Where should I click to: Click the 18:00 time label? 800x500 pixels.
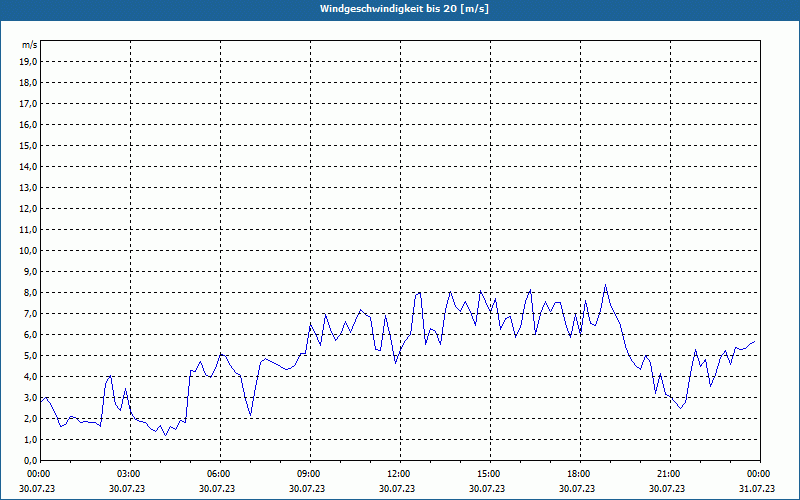click(580, 474)
